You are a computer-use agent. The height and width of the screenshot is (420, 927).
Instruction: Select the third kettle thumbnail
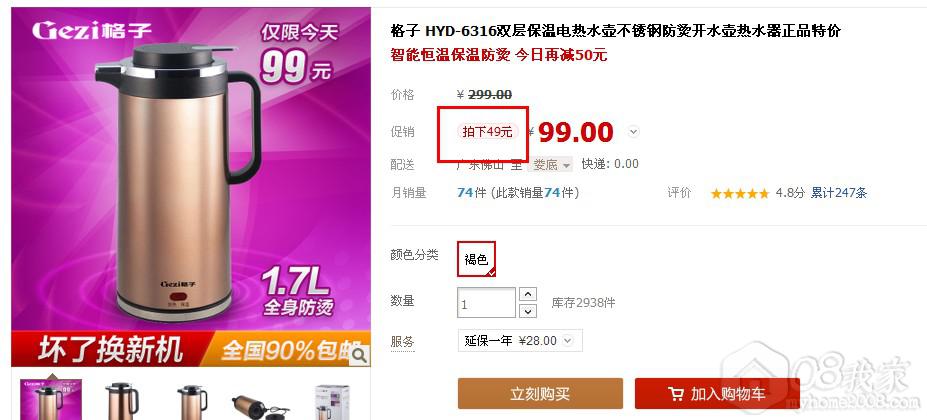click(193, 400)
